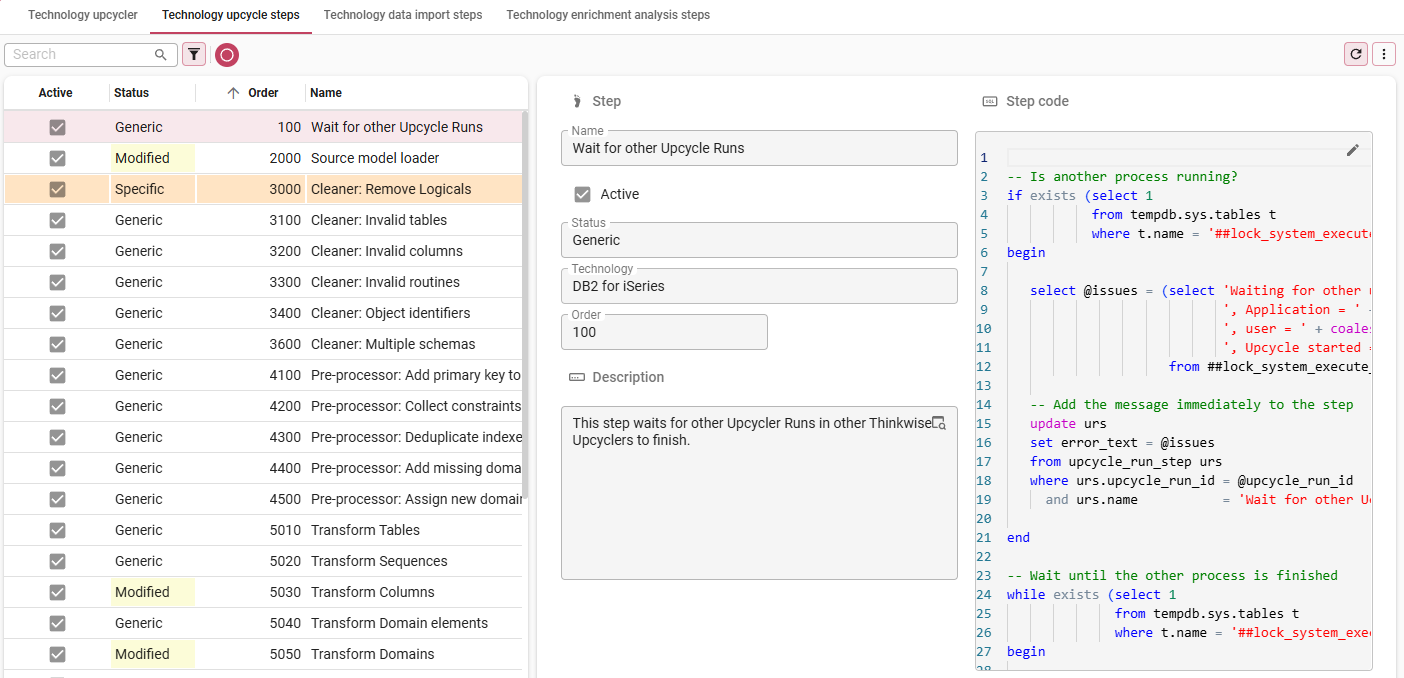Click the red circle toolbar button
Screen dimensions: 1404x678
[227, 55]
